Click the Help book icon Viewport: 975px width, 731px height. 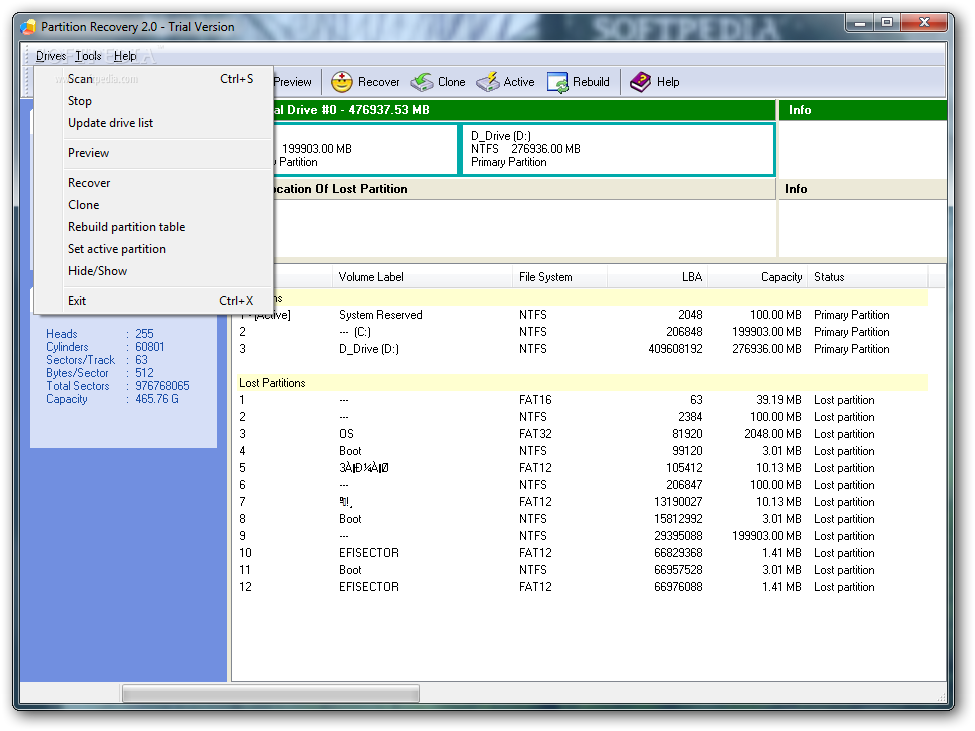(x=640, y=82)
